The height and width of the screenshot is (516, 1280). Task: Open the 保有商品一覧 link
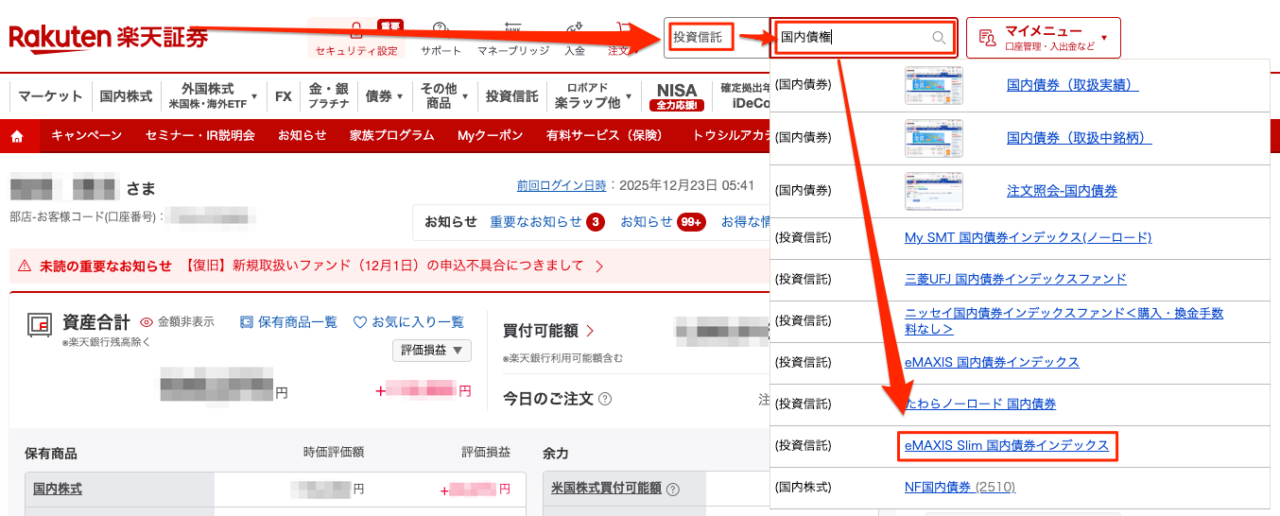point(298,322)
